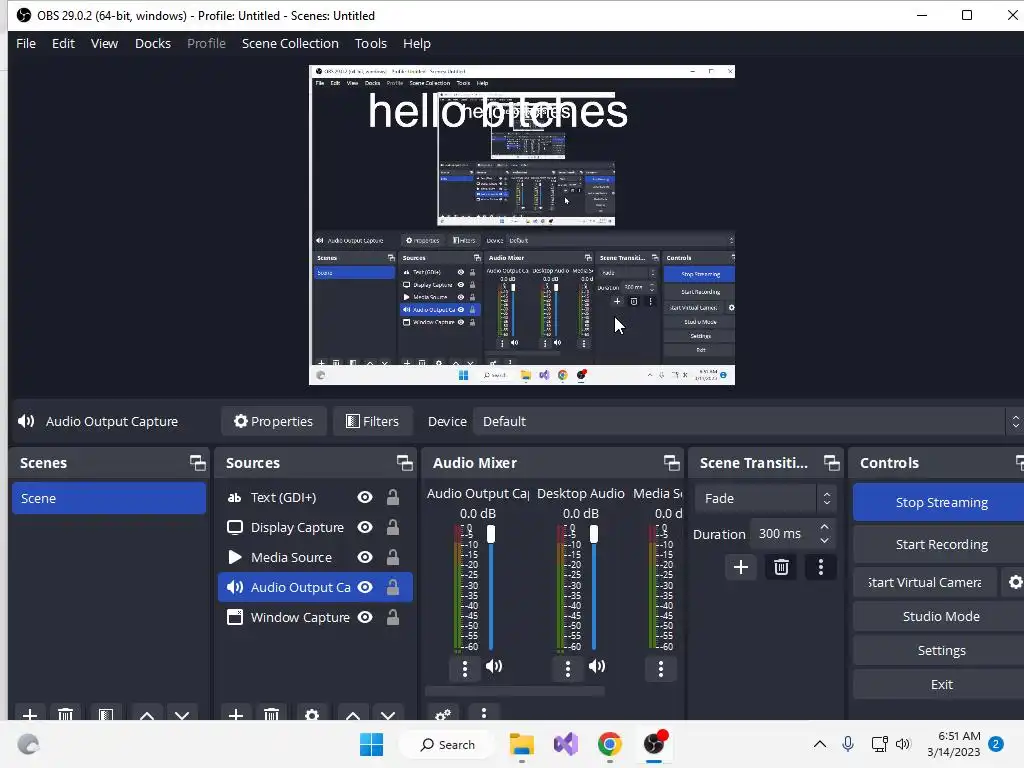Screen dimensions: 1024x768
Task: Hide the Media Source source
Action: [x=365, y=558]
